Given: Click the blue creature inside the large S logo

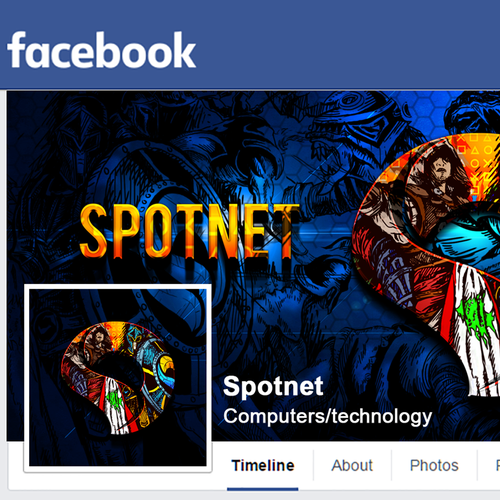Looking at the screenshot, I should [x=467, y=232].
